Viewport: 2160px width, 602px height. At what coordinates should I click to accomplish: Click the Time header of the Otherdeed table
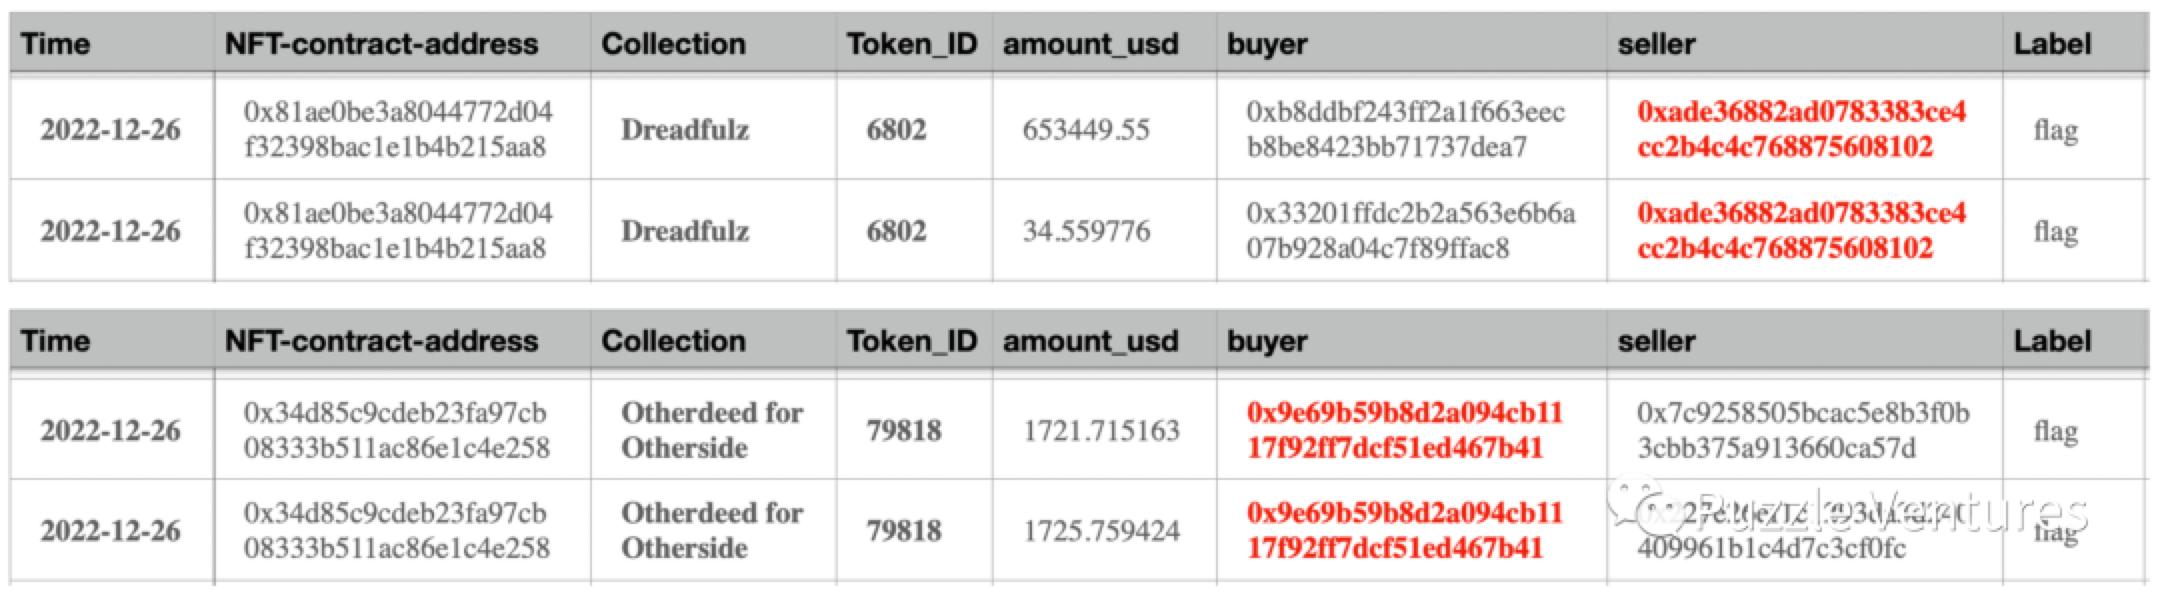tap(55, 341)
